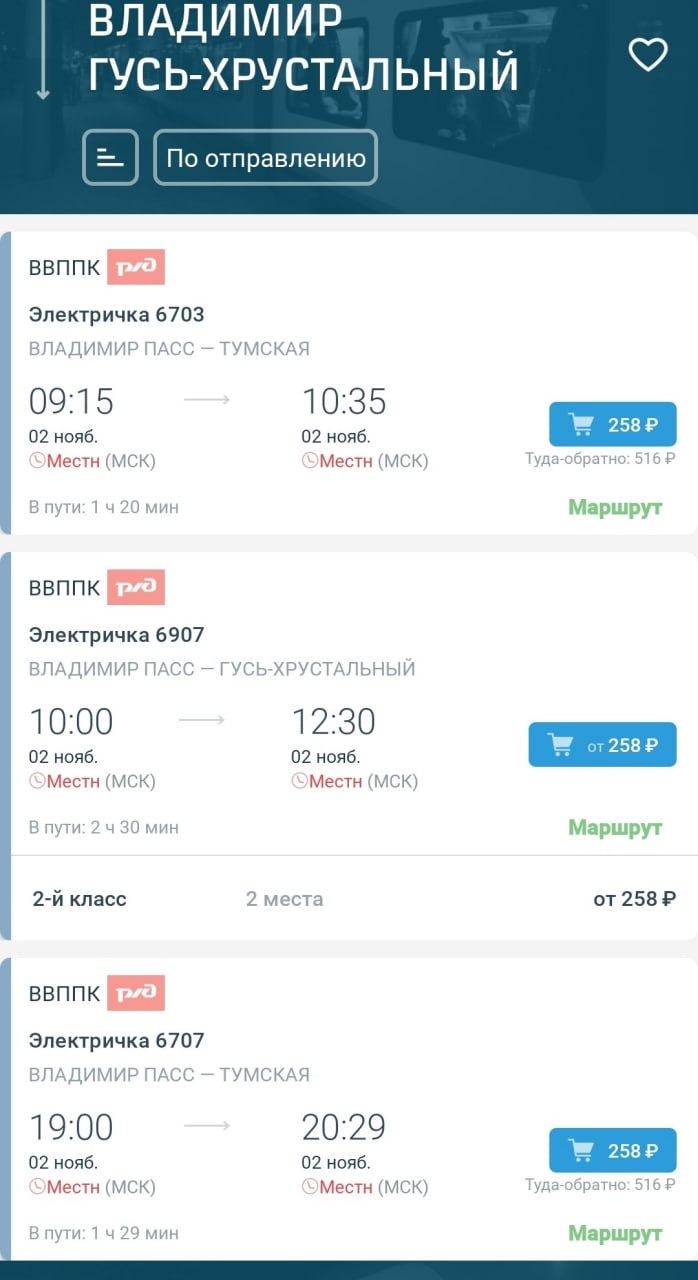
Task: Open Маршрут link for Электричка 6703
Action: [x=615, y=507]
